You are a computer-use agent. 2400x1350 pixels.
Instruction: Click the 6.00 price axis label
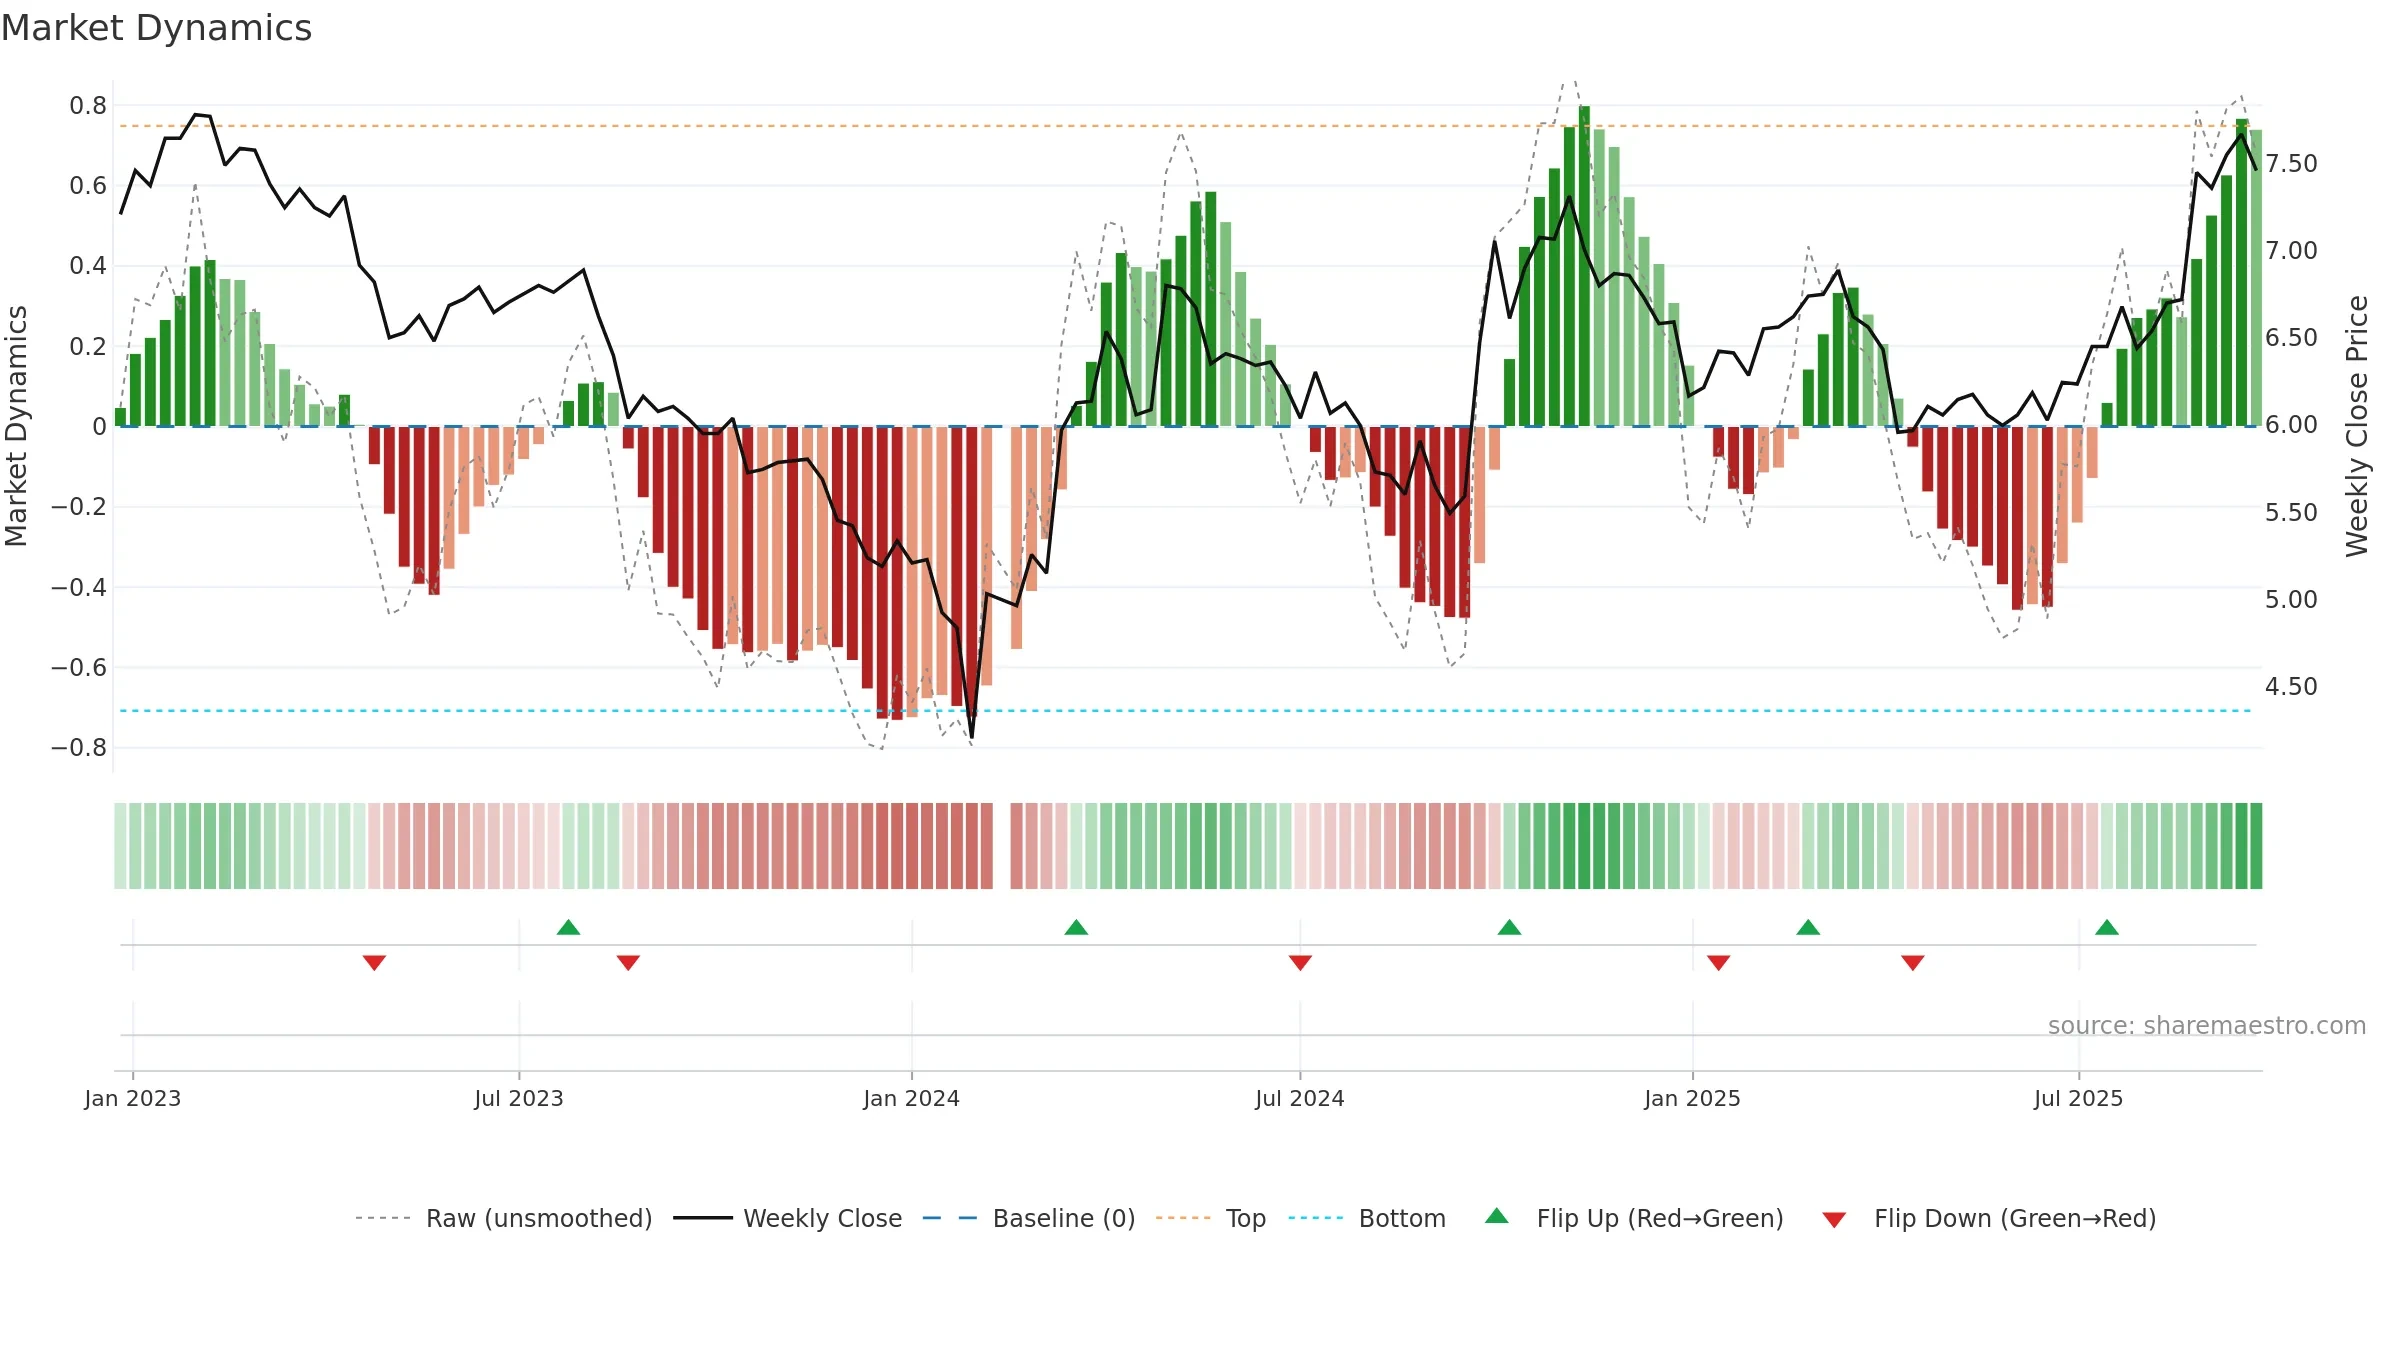click(2291, 425)
